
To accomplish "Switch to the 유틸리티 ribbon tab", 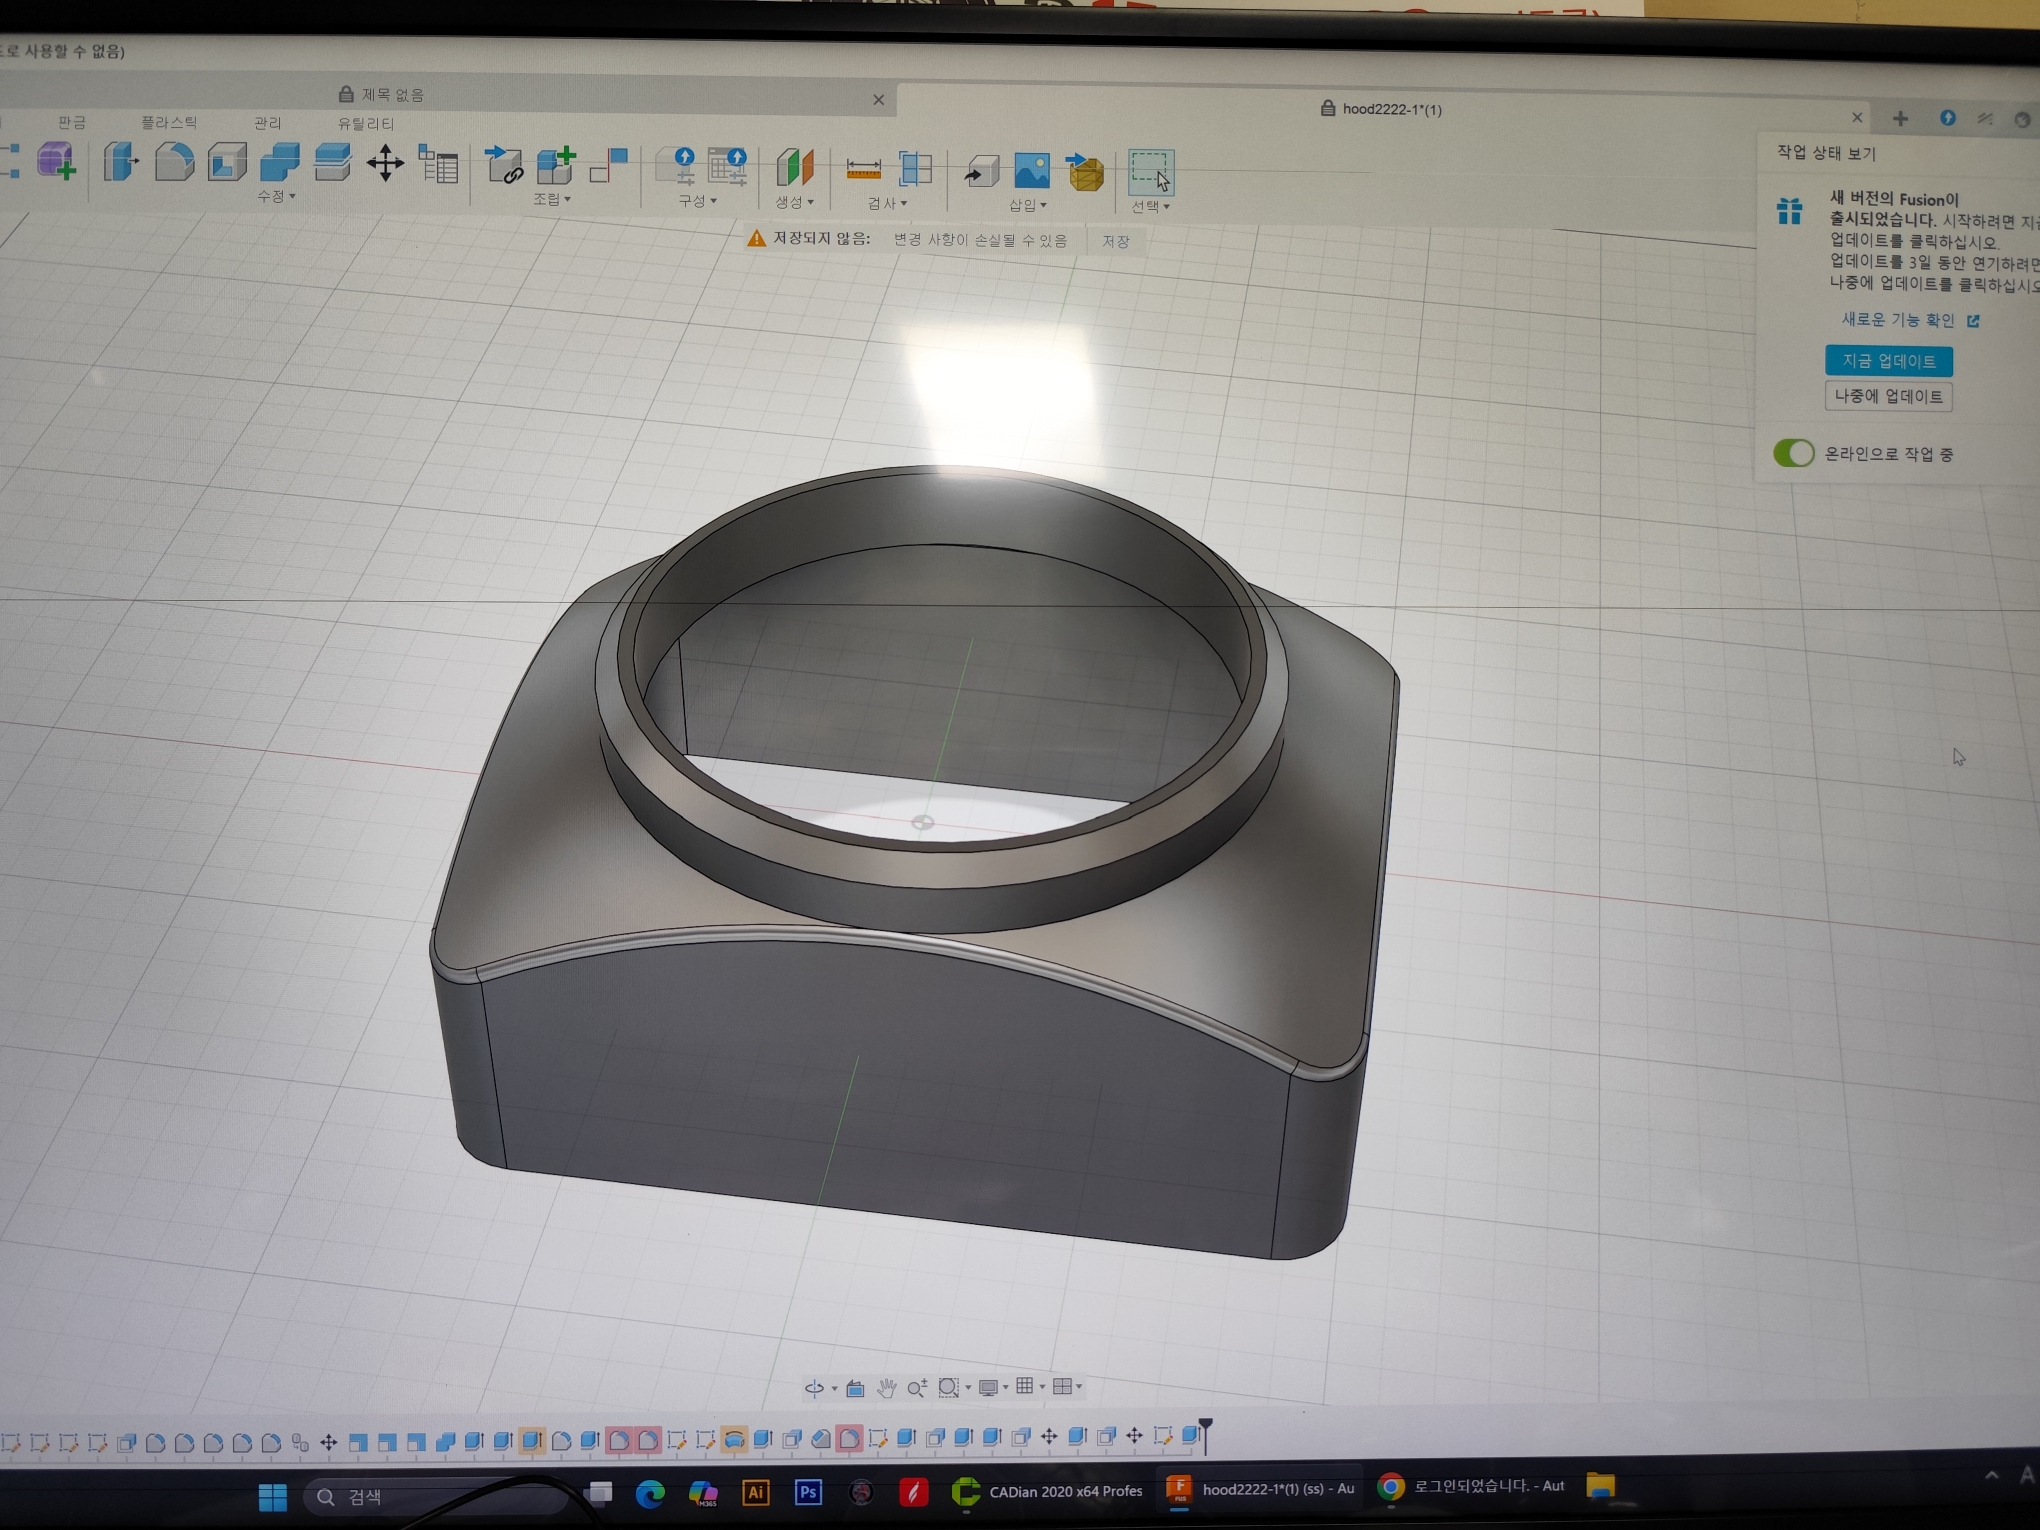I will coord(366,123).
